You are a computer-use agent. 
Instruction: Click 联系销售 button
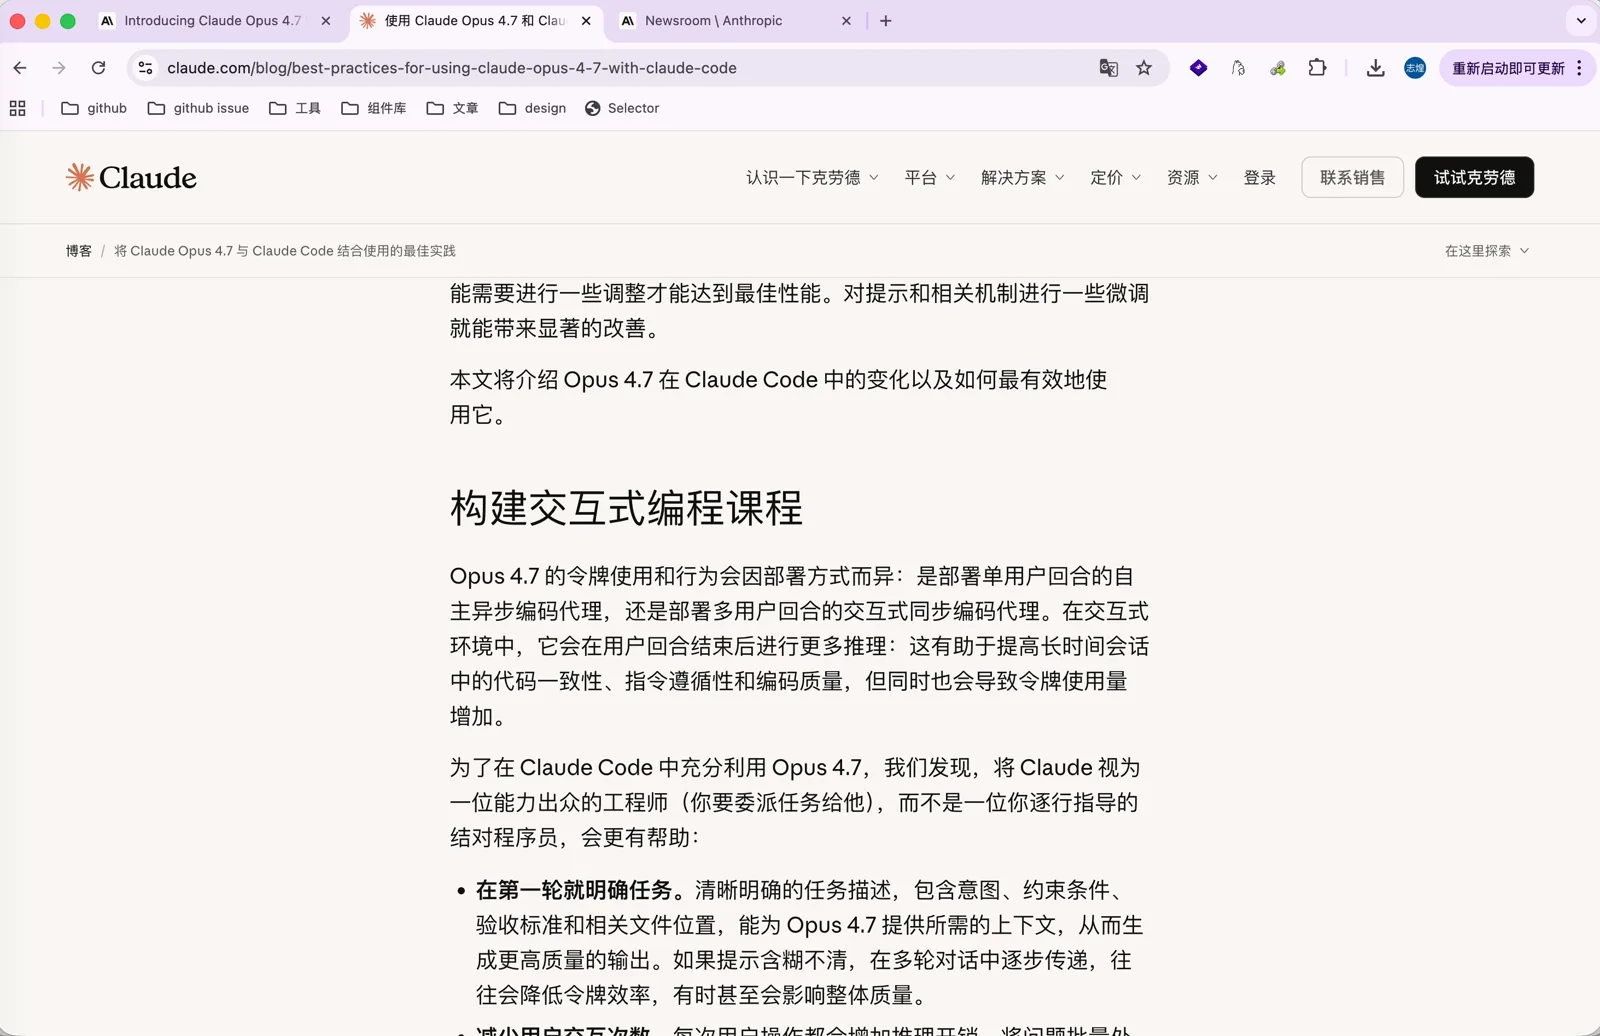pos(1352,177)
